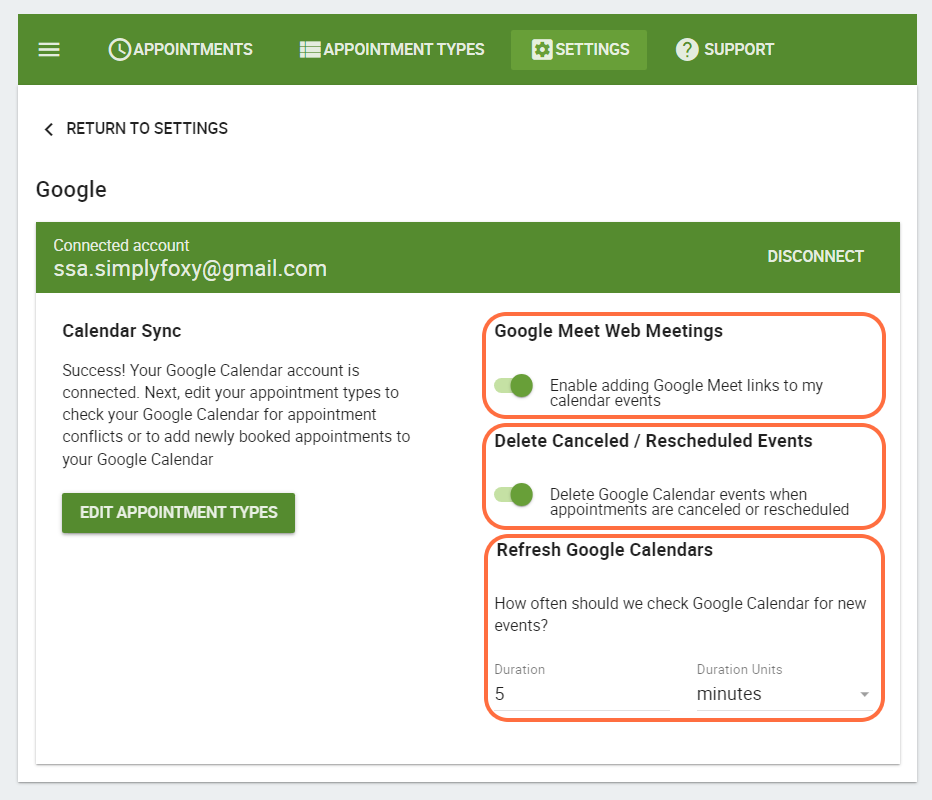Click Google Meet Web Meetings heading
The image size is (932, 800).
[609, 330]
